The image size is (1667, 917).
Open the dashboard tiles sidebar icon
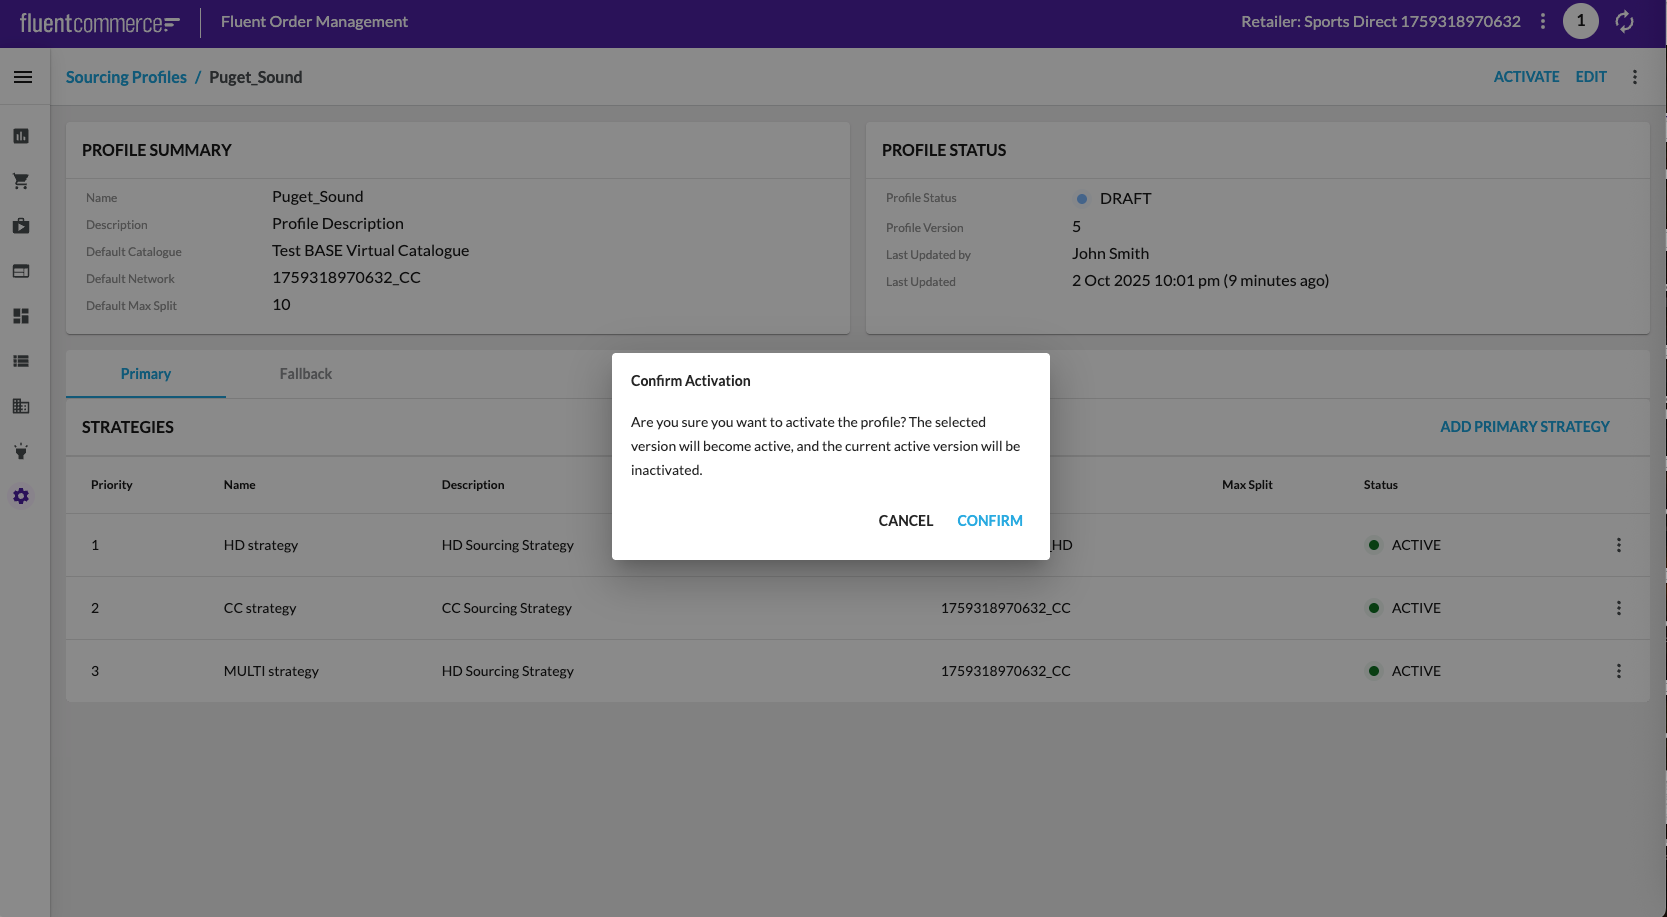(x=21, y=316)
